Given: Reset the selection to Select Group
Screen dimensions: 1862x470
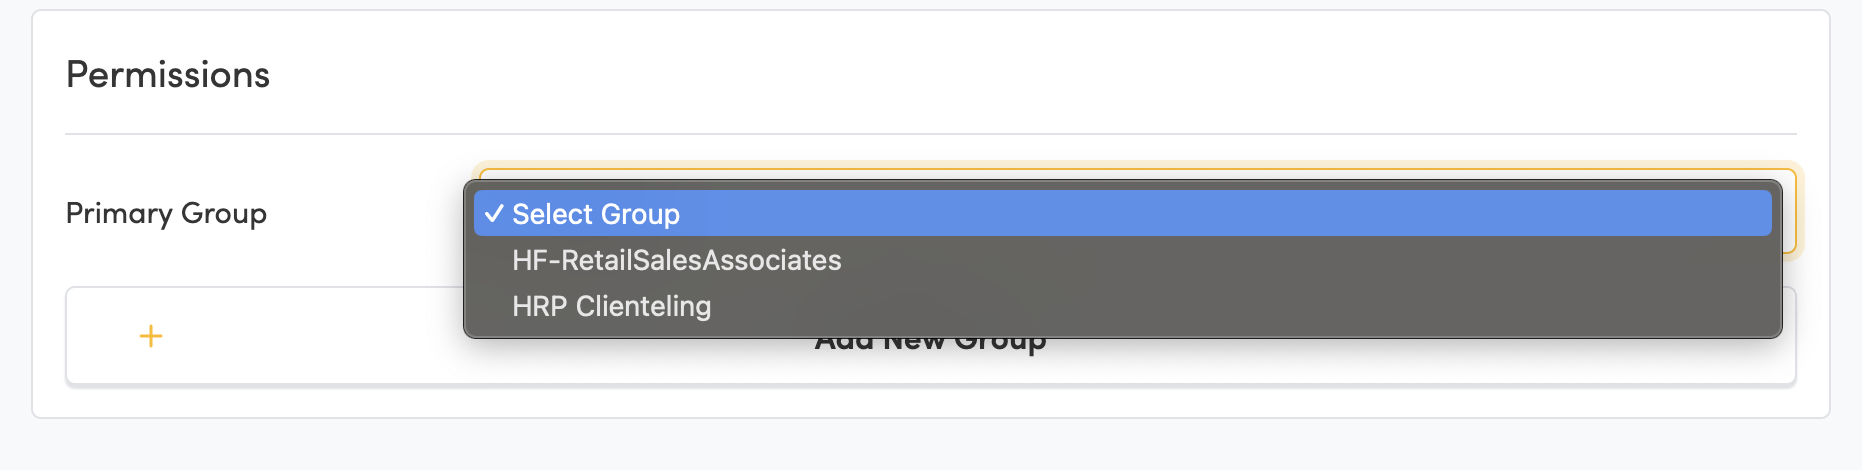Looking at the screenshot, I should [596, 214].
